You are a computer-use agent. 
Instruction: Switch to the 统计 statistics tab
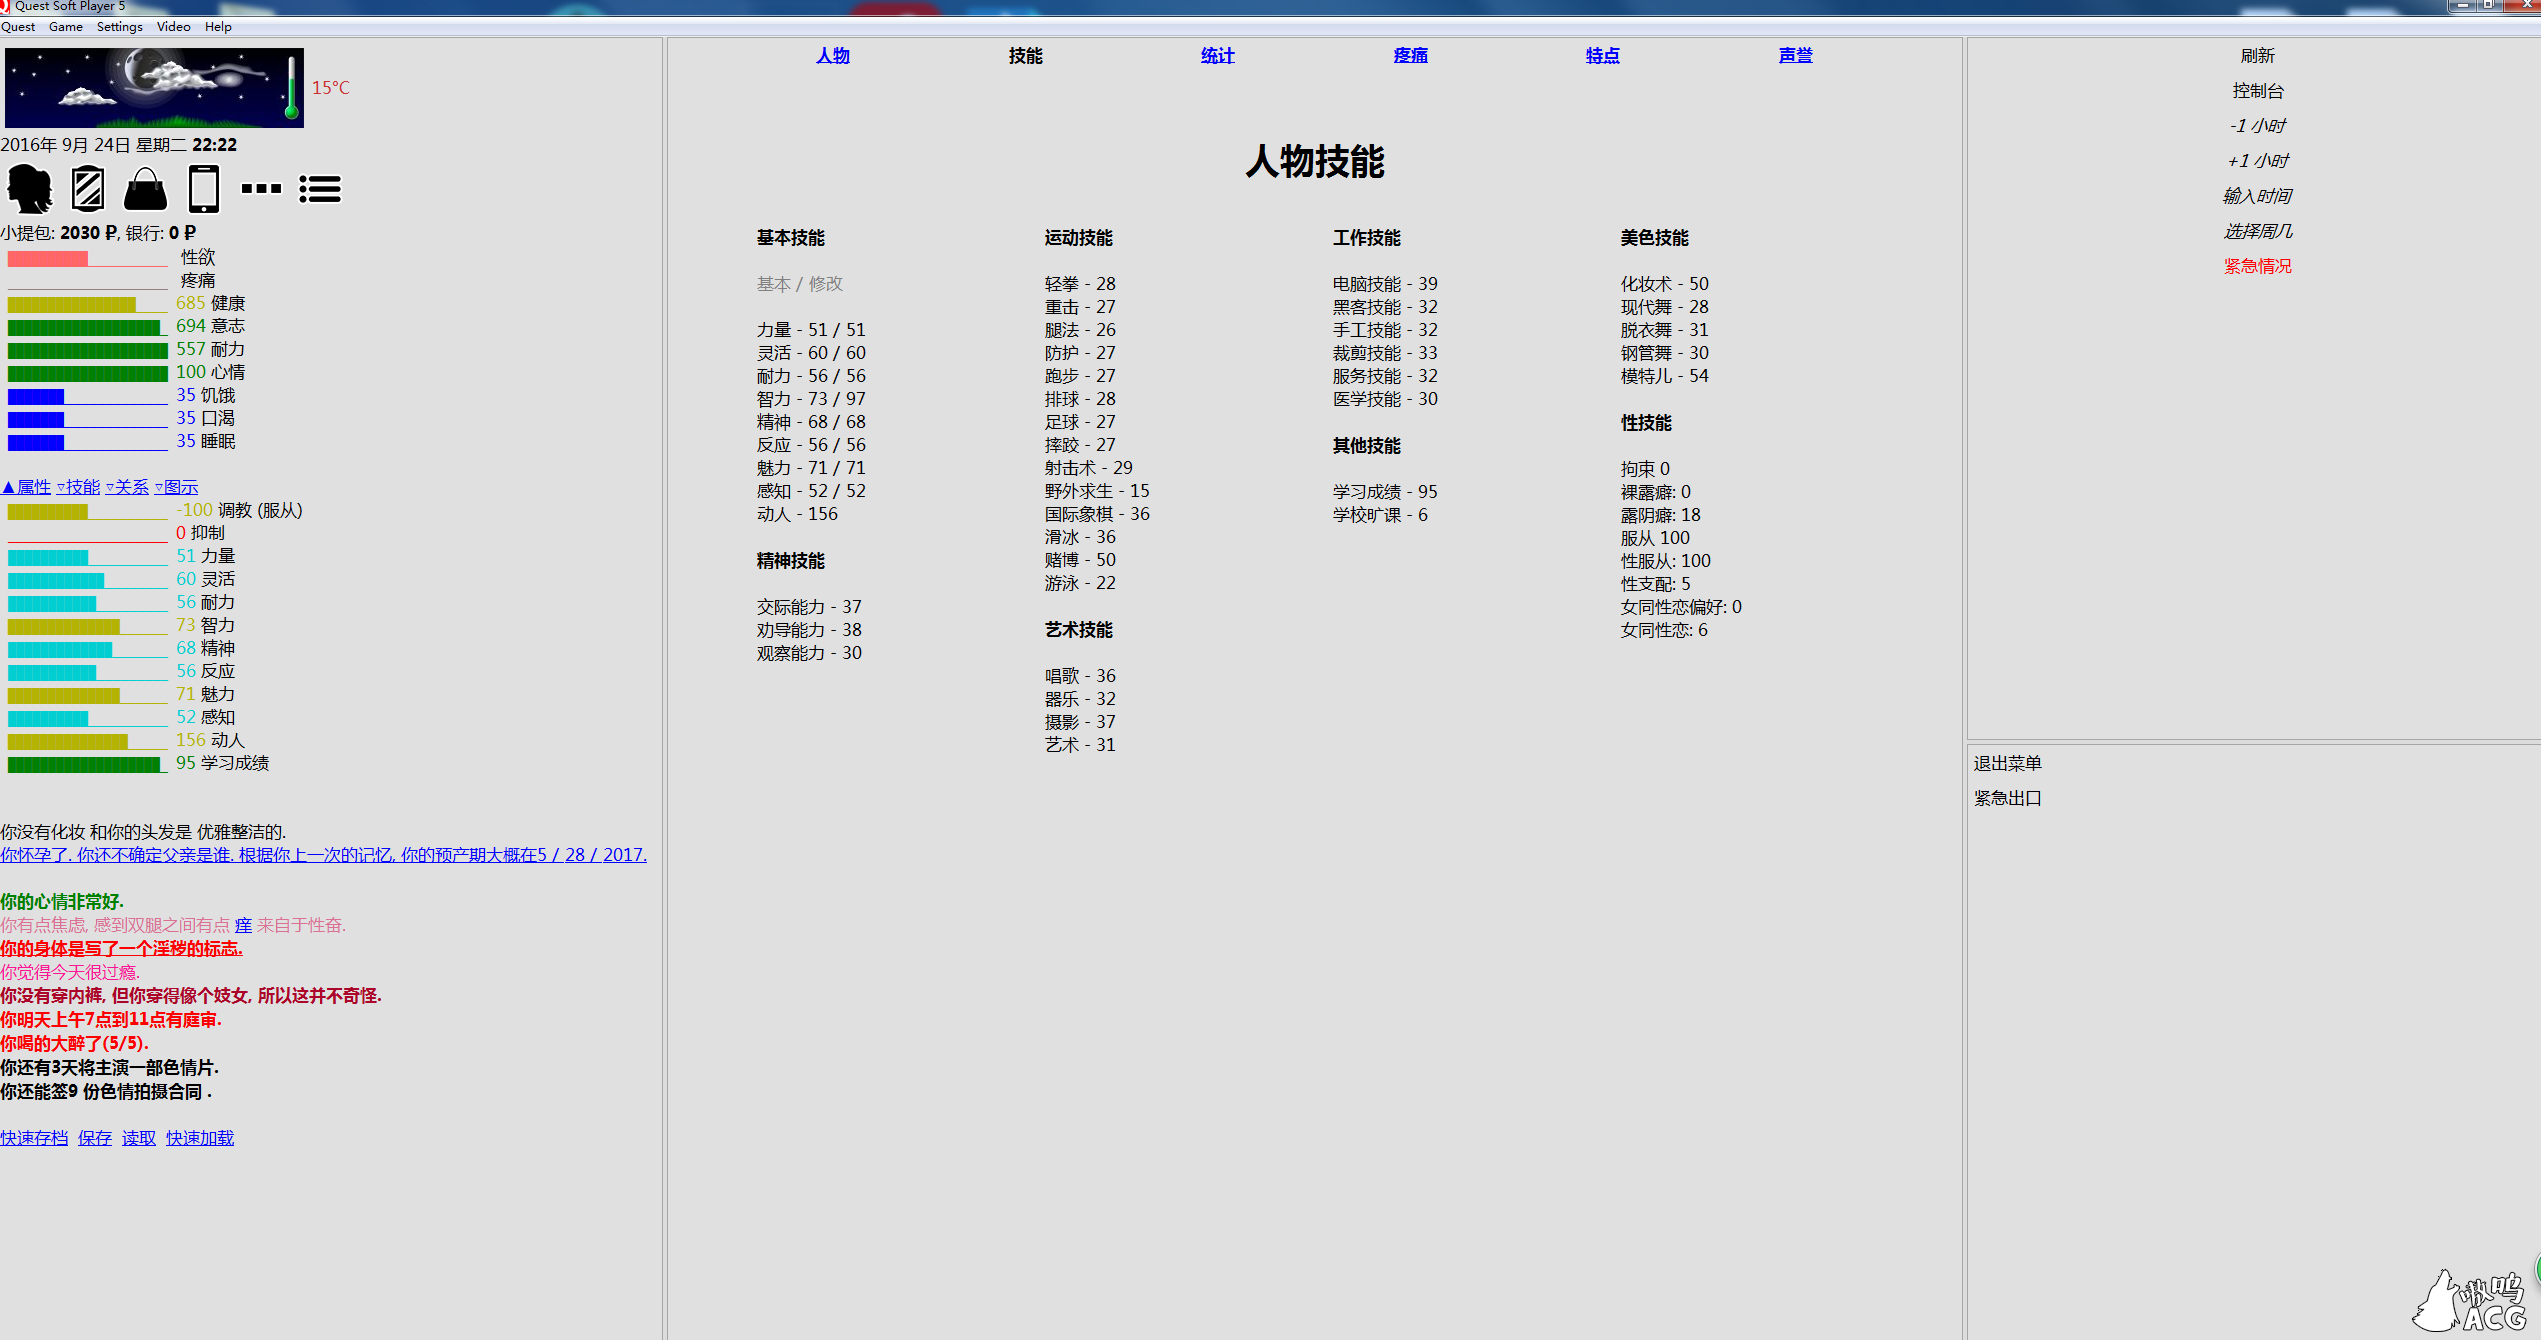(x=1217, y=56)
